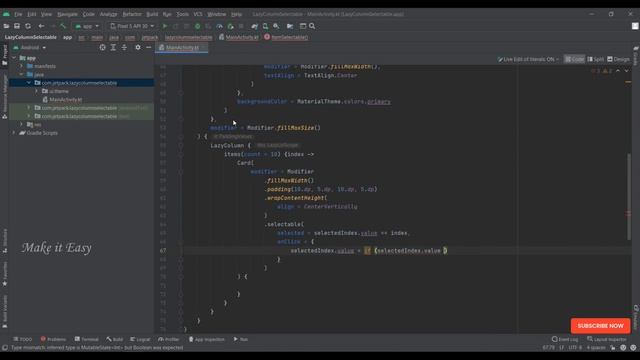Viewport: 640px width, 360px height.
Task: Click the sync/reload toolbar icon
Action: tap(28, 26)
